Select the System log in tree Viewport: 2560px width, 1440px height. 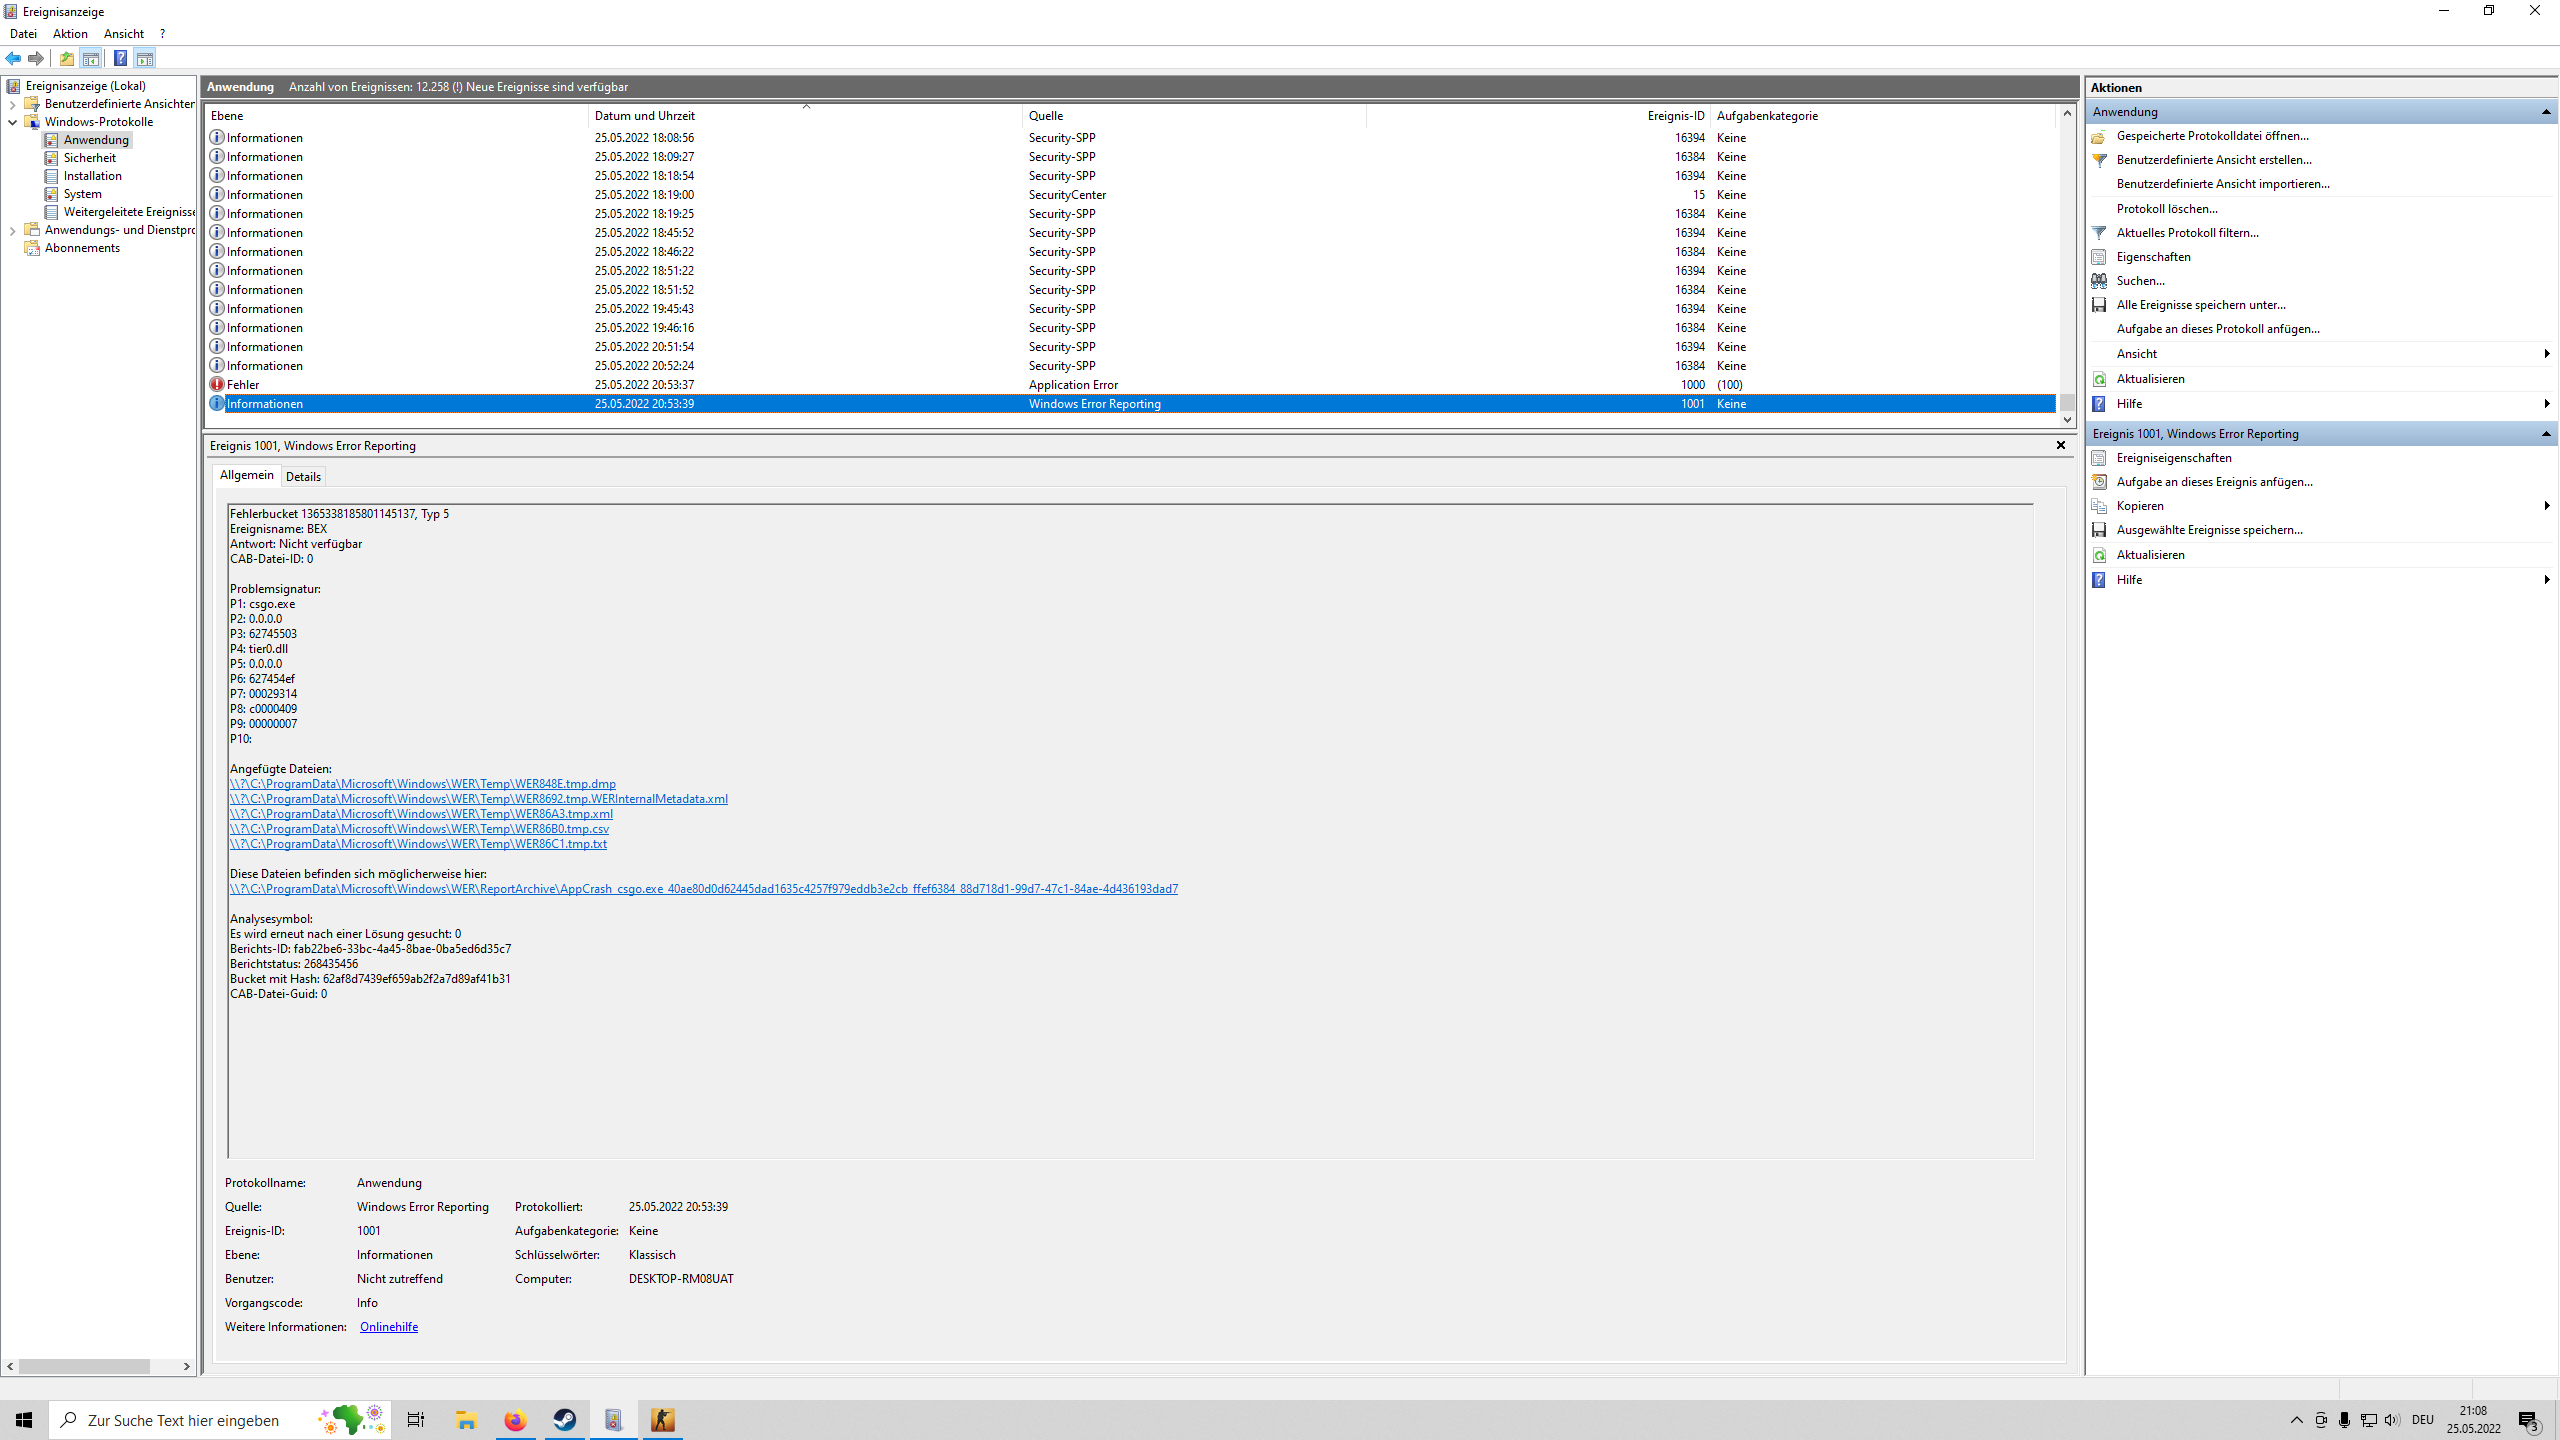coord(82,194)
